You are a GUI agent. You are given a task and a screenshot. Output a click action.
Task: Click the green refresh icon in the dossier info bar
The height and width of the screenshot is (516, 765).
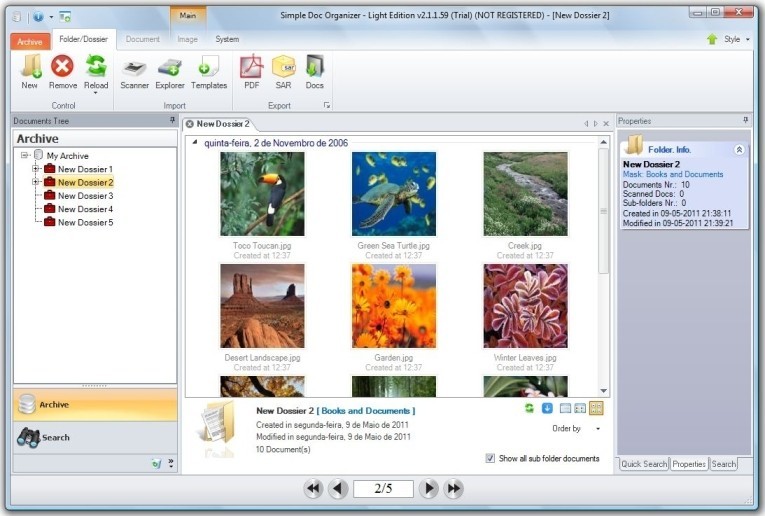[x=529, y=408]
